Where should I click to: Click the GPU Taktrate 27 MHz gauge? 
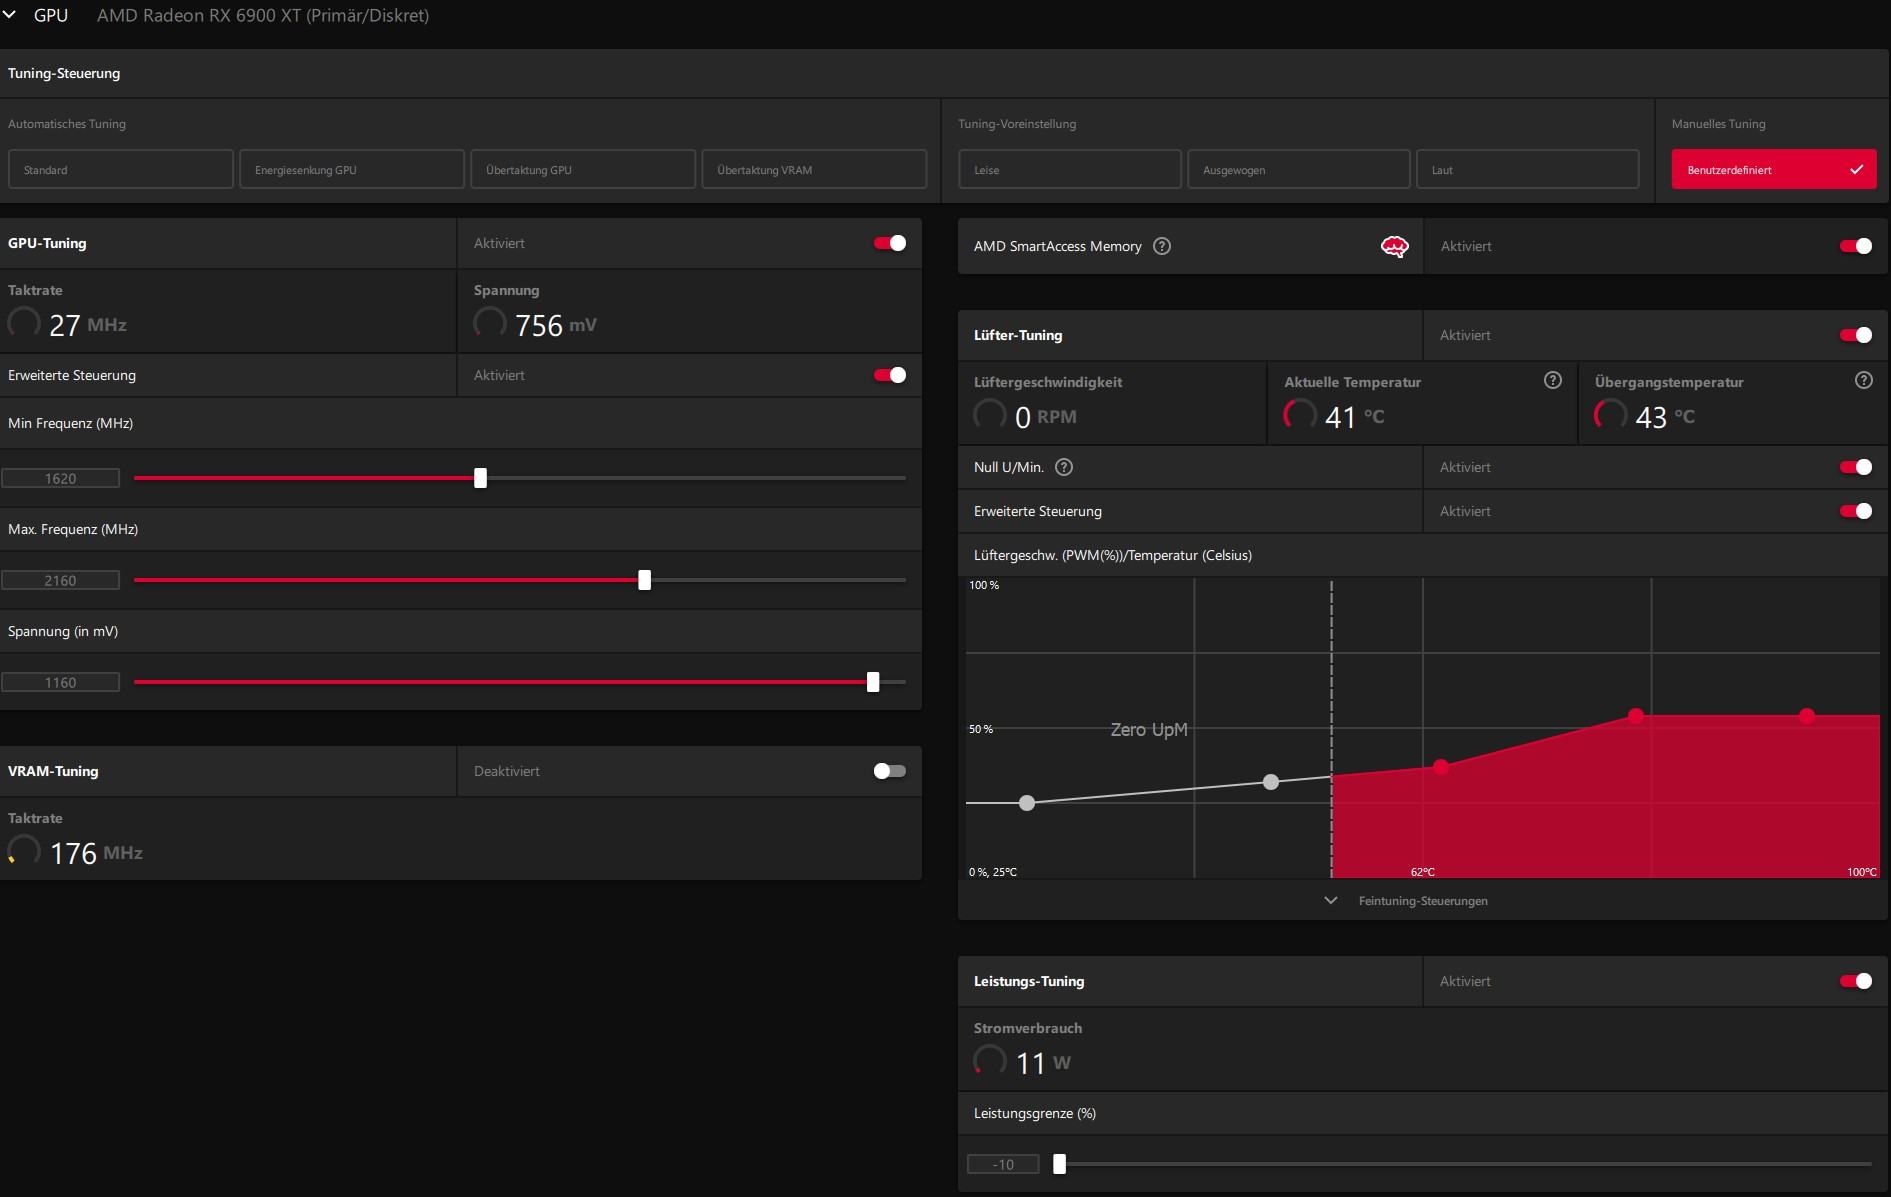click(x=24, y=324)
